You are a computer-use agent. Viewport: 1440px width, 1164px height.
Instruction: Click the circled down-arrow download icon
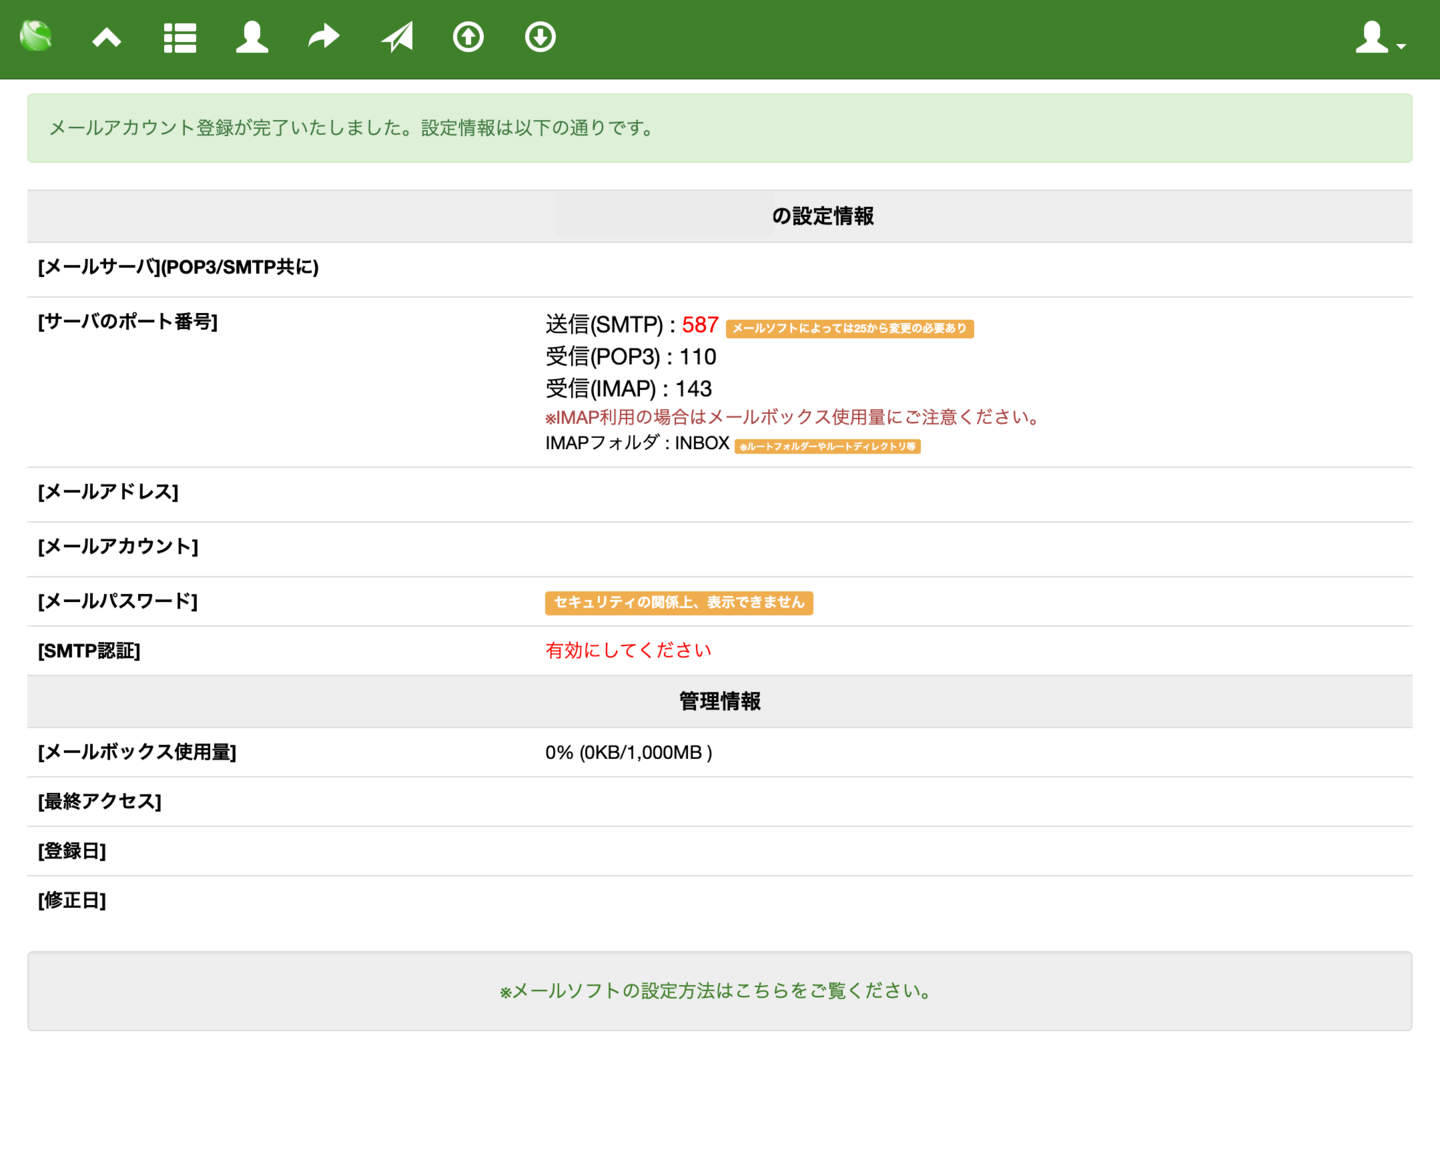point(540,38)
